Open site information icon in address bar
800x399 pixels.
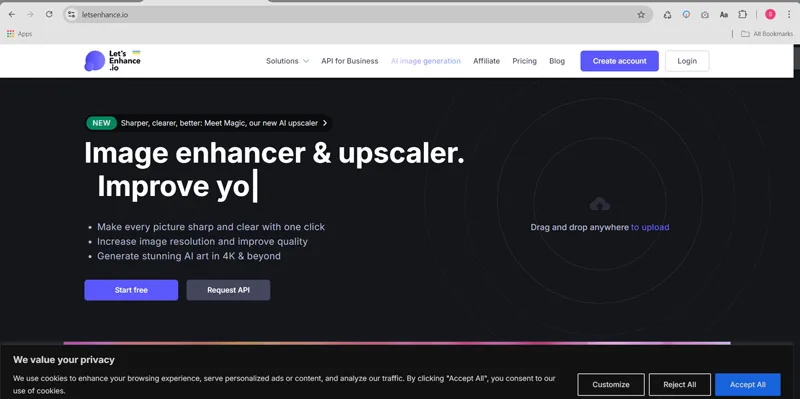71,15
